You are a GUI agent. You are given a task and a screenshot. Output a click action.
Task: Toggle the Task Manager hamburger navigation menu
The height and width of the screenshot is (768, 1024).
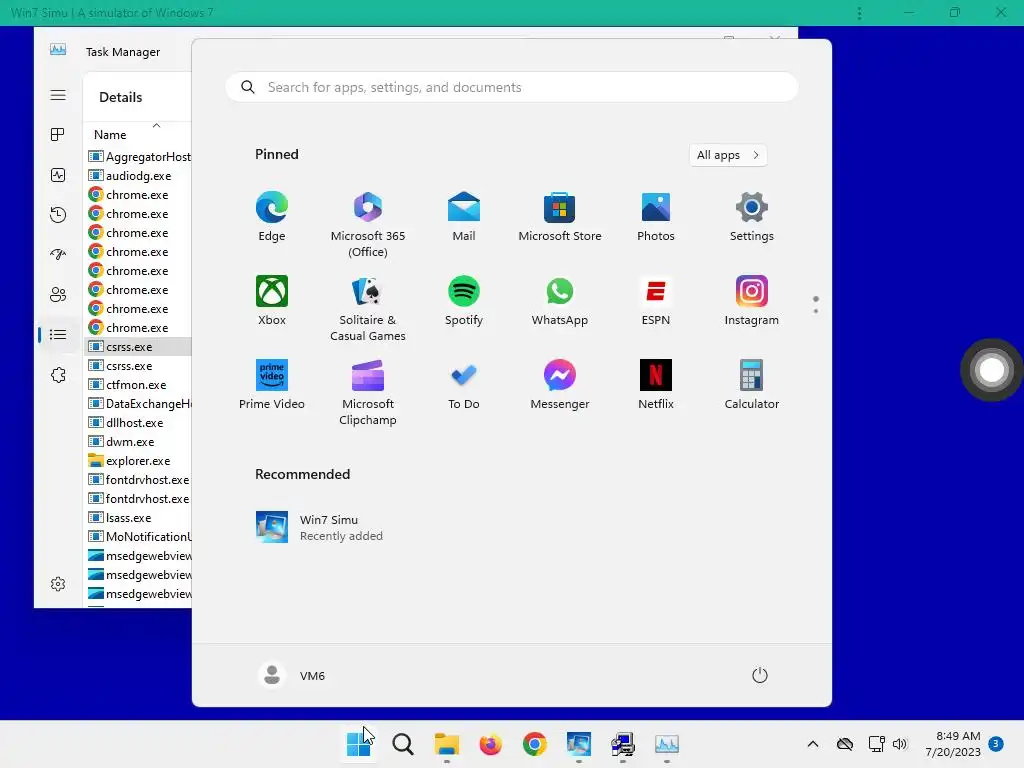pyautogui.click(x=58, y=95)
